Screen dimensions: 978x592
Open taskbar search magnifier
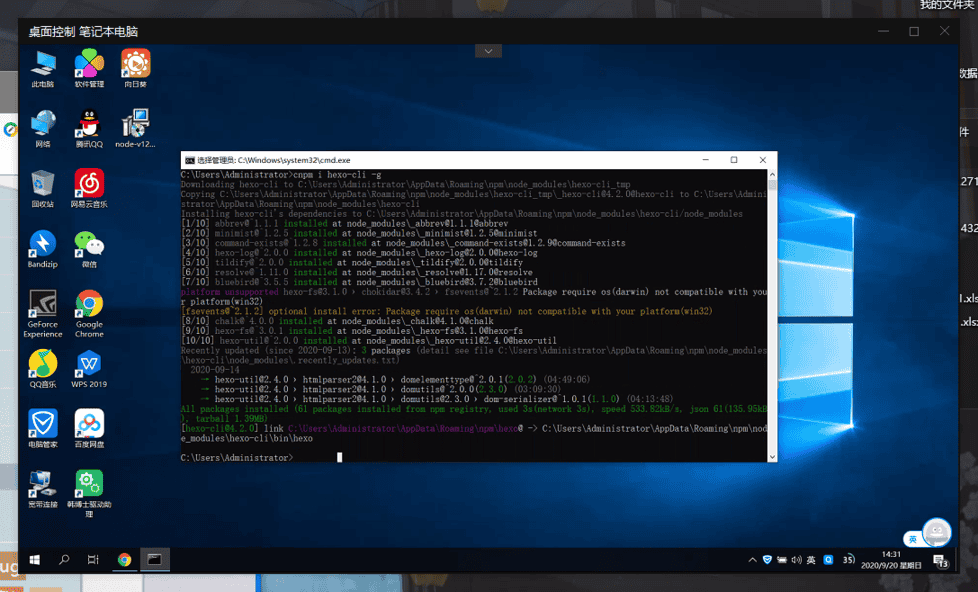click(64, 560)
